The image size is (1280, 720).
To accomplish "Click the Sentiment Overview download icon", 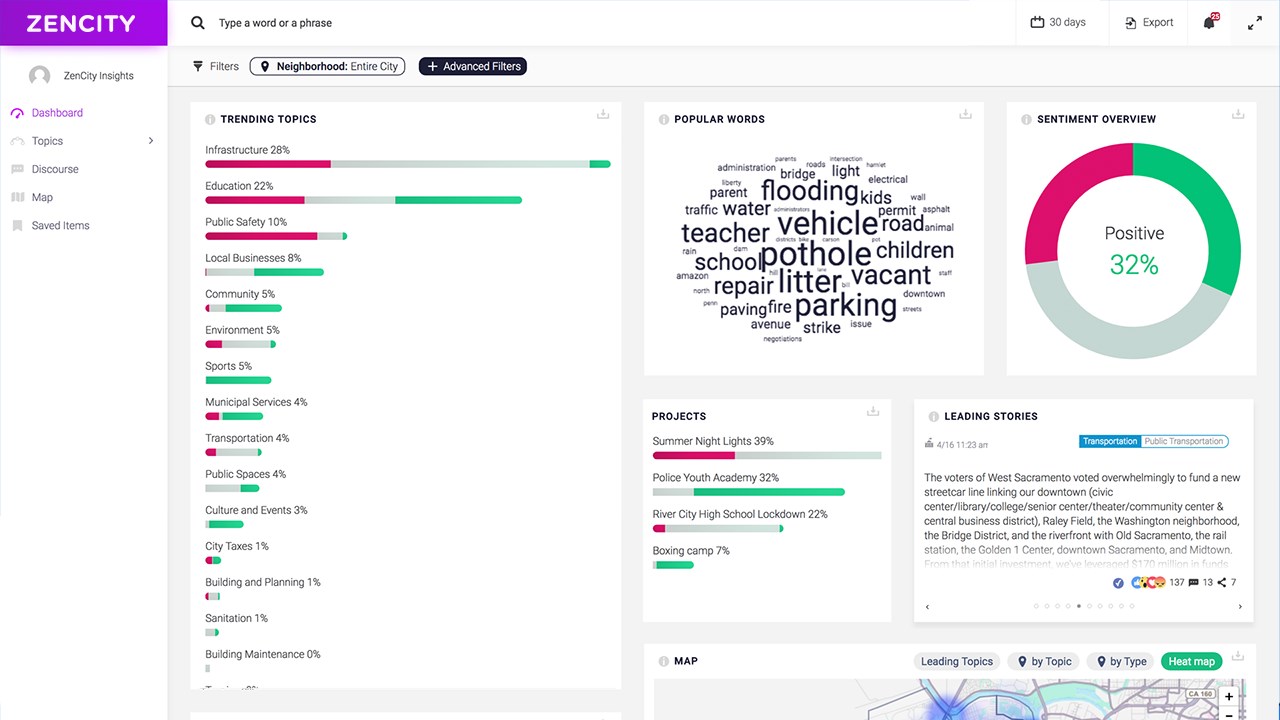I will point(1238,115).
